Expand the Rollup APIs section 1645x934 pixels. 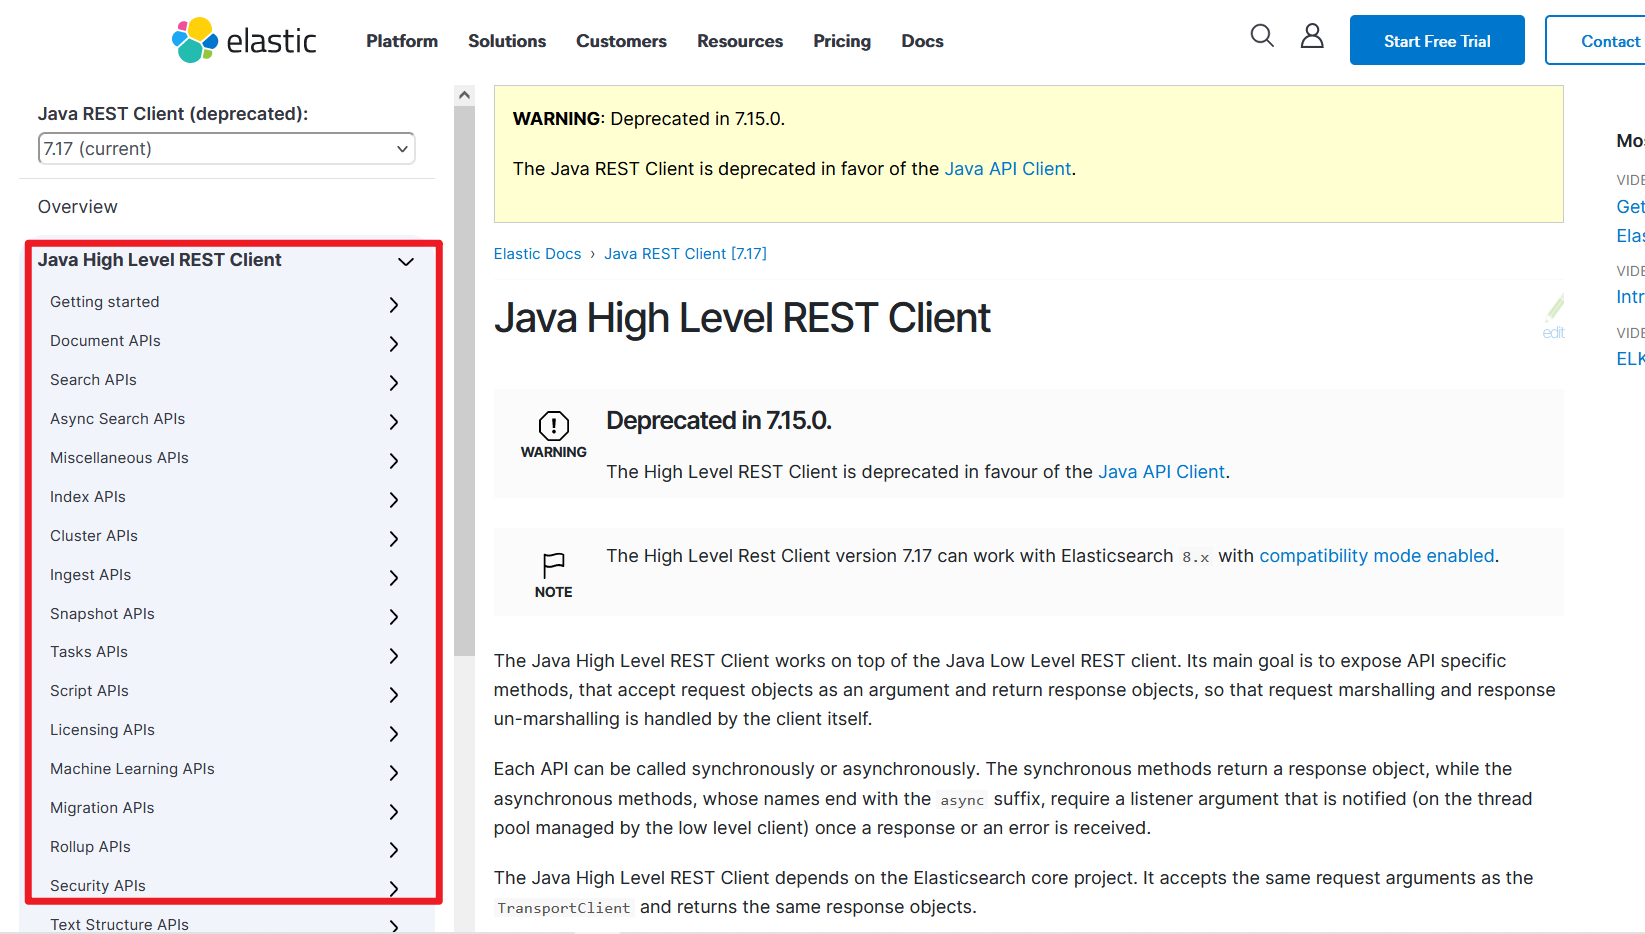394,850
